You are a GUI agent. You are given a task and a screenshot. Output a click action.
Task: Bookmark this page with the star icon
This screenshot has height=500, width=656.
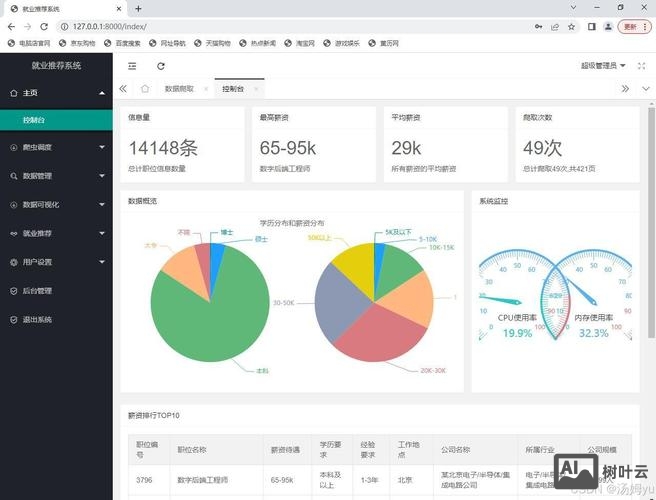coord(572,26)
